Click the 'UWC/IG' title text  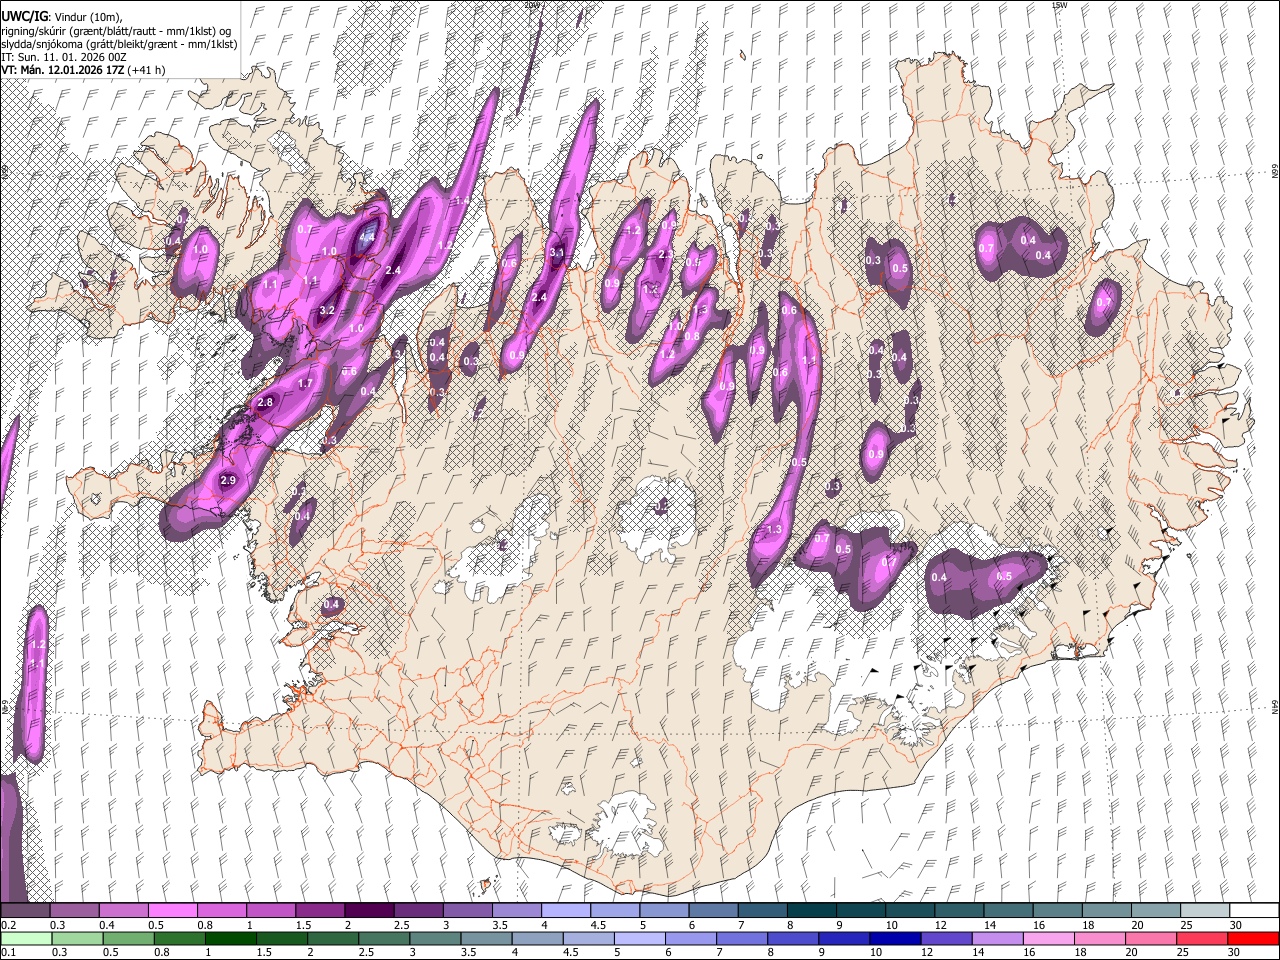[24, 17]
